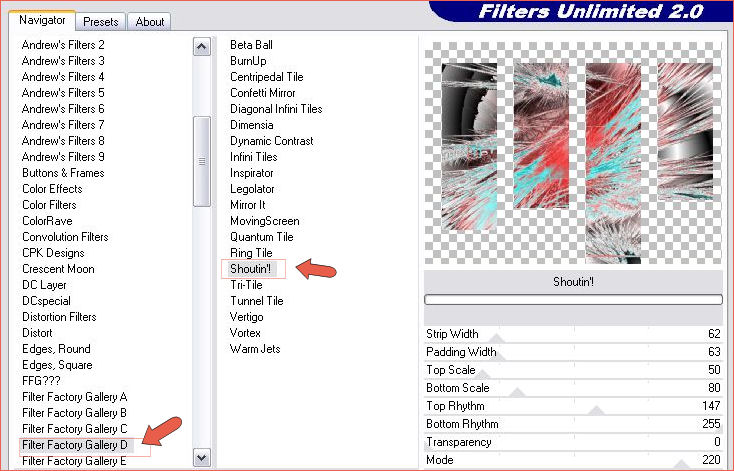
Task: Select Filter Factory Gallery D category
Action: (x=75, y=445)
